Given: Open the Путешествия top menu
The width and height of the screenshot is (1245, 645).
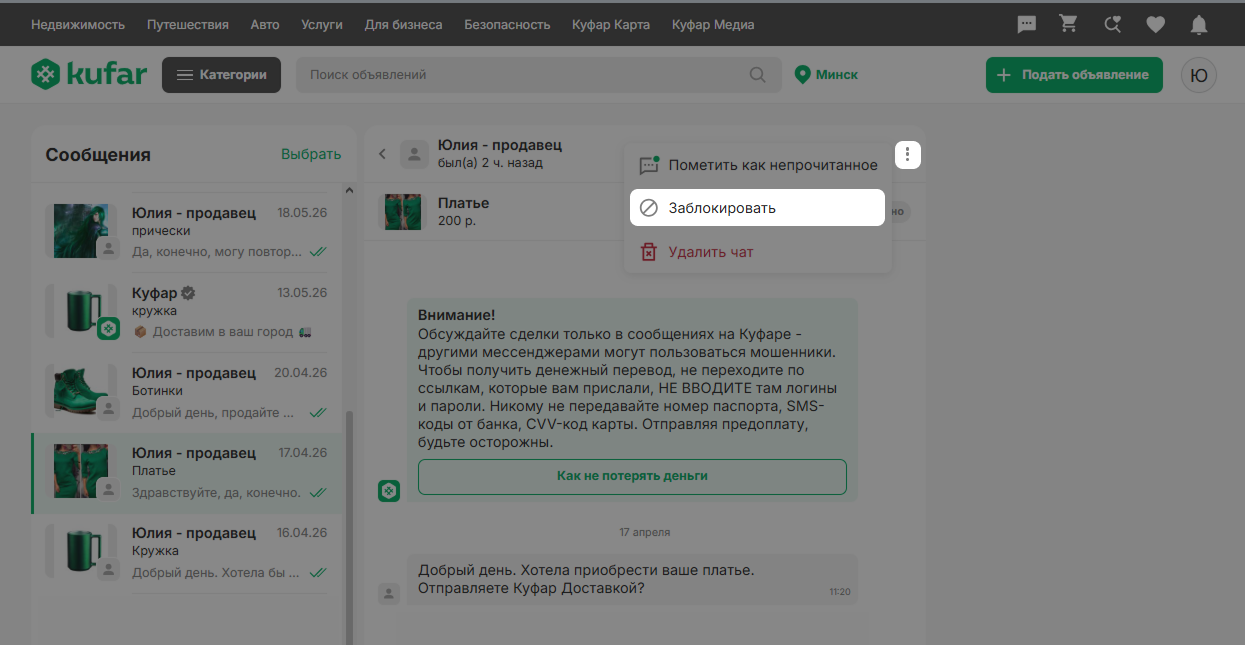Looking at the screenshot, I should pyautogui.click(x=187, y=24).
